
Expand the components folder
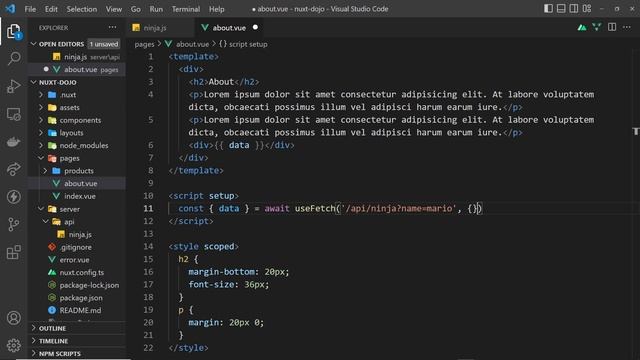click(41, 120)
